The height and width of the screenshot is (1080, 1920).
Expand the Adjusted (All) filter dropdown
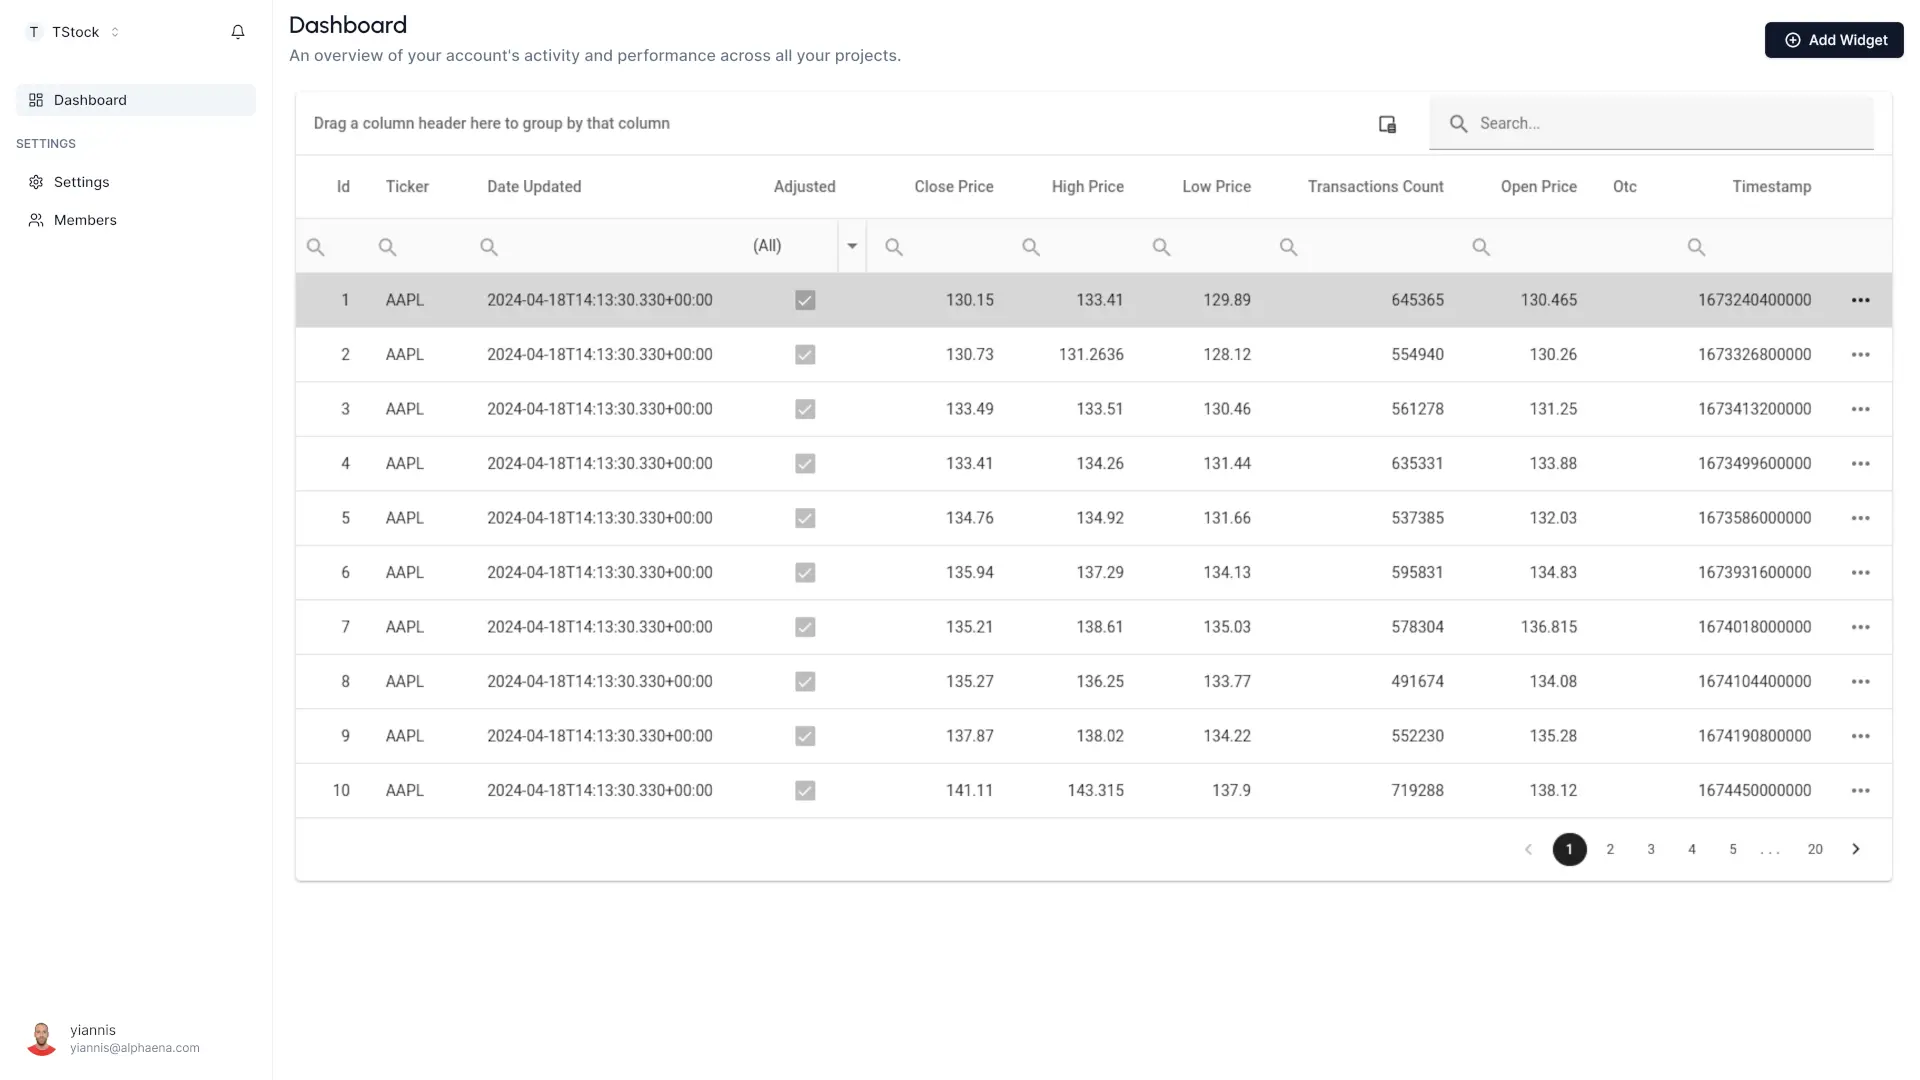click(852, 246)
